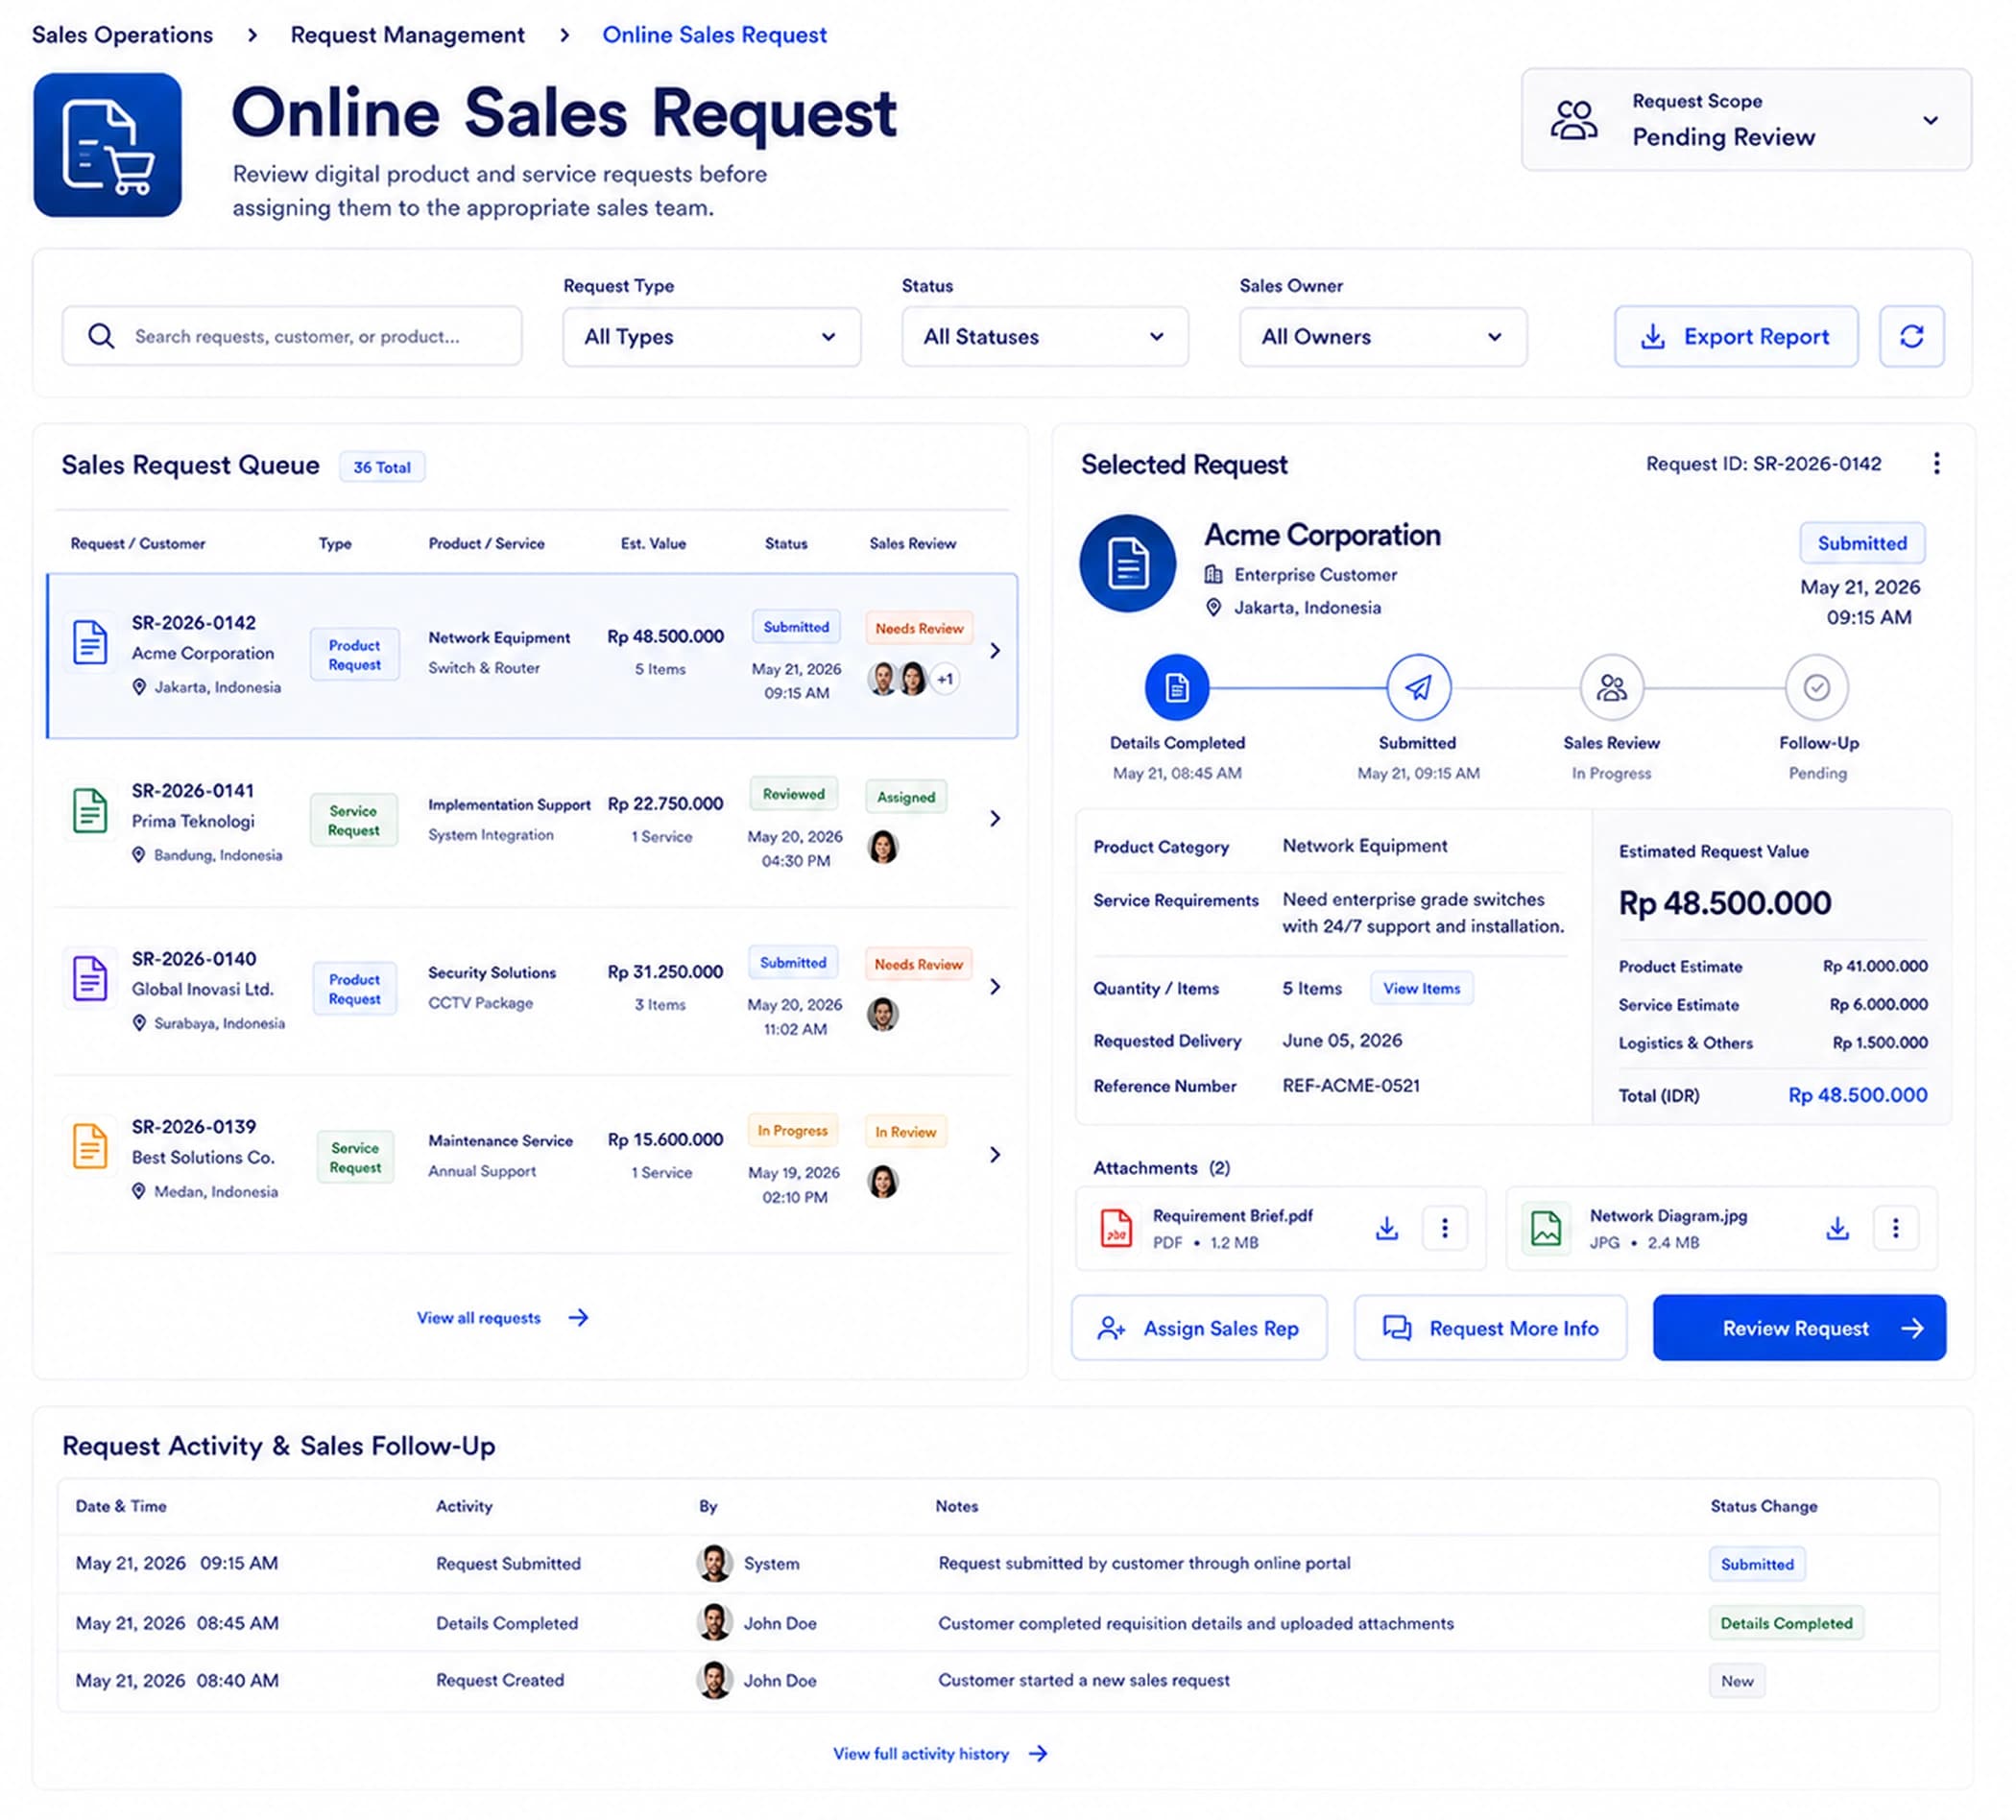The width and height of the screenshot is (2016, 1820).
Task: Click the image file icon of Network Diagram
Action: (1546, 1228)
